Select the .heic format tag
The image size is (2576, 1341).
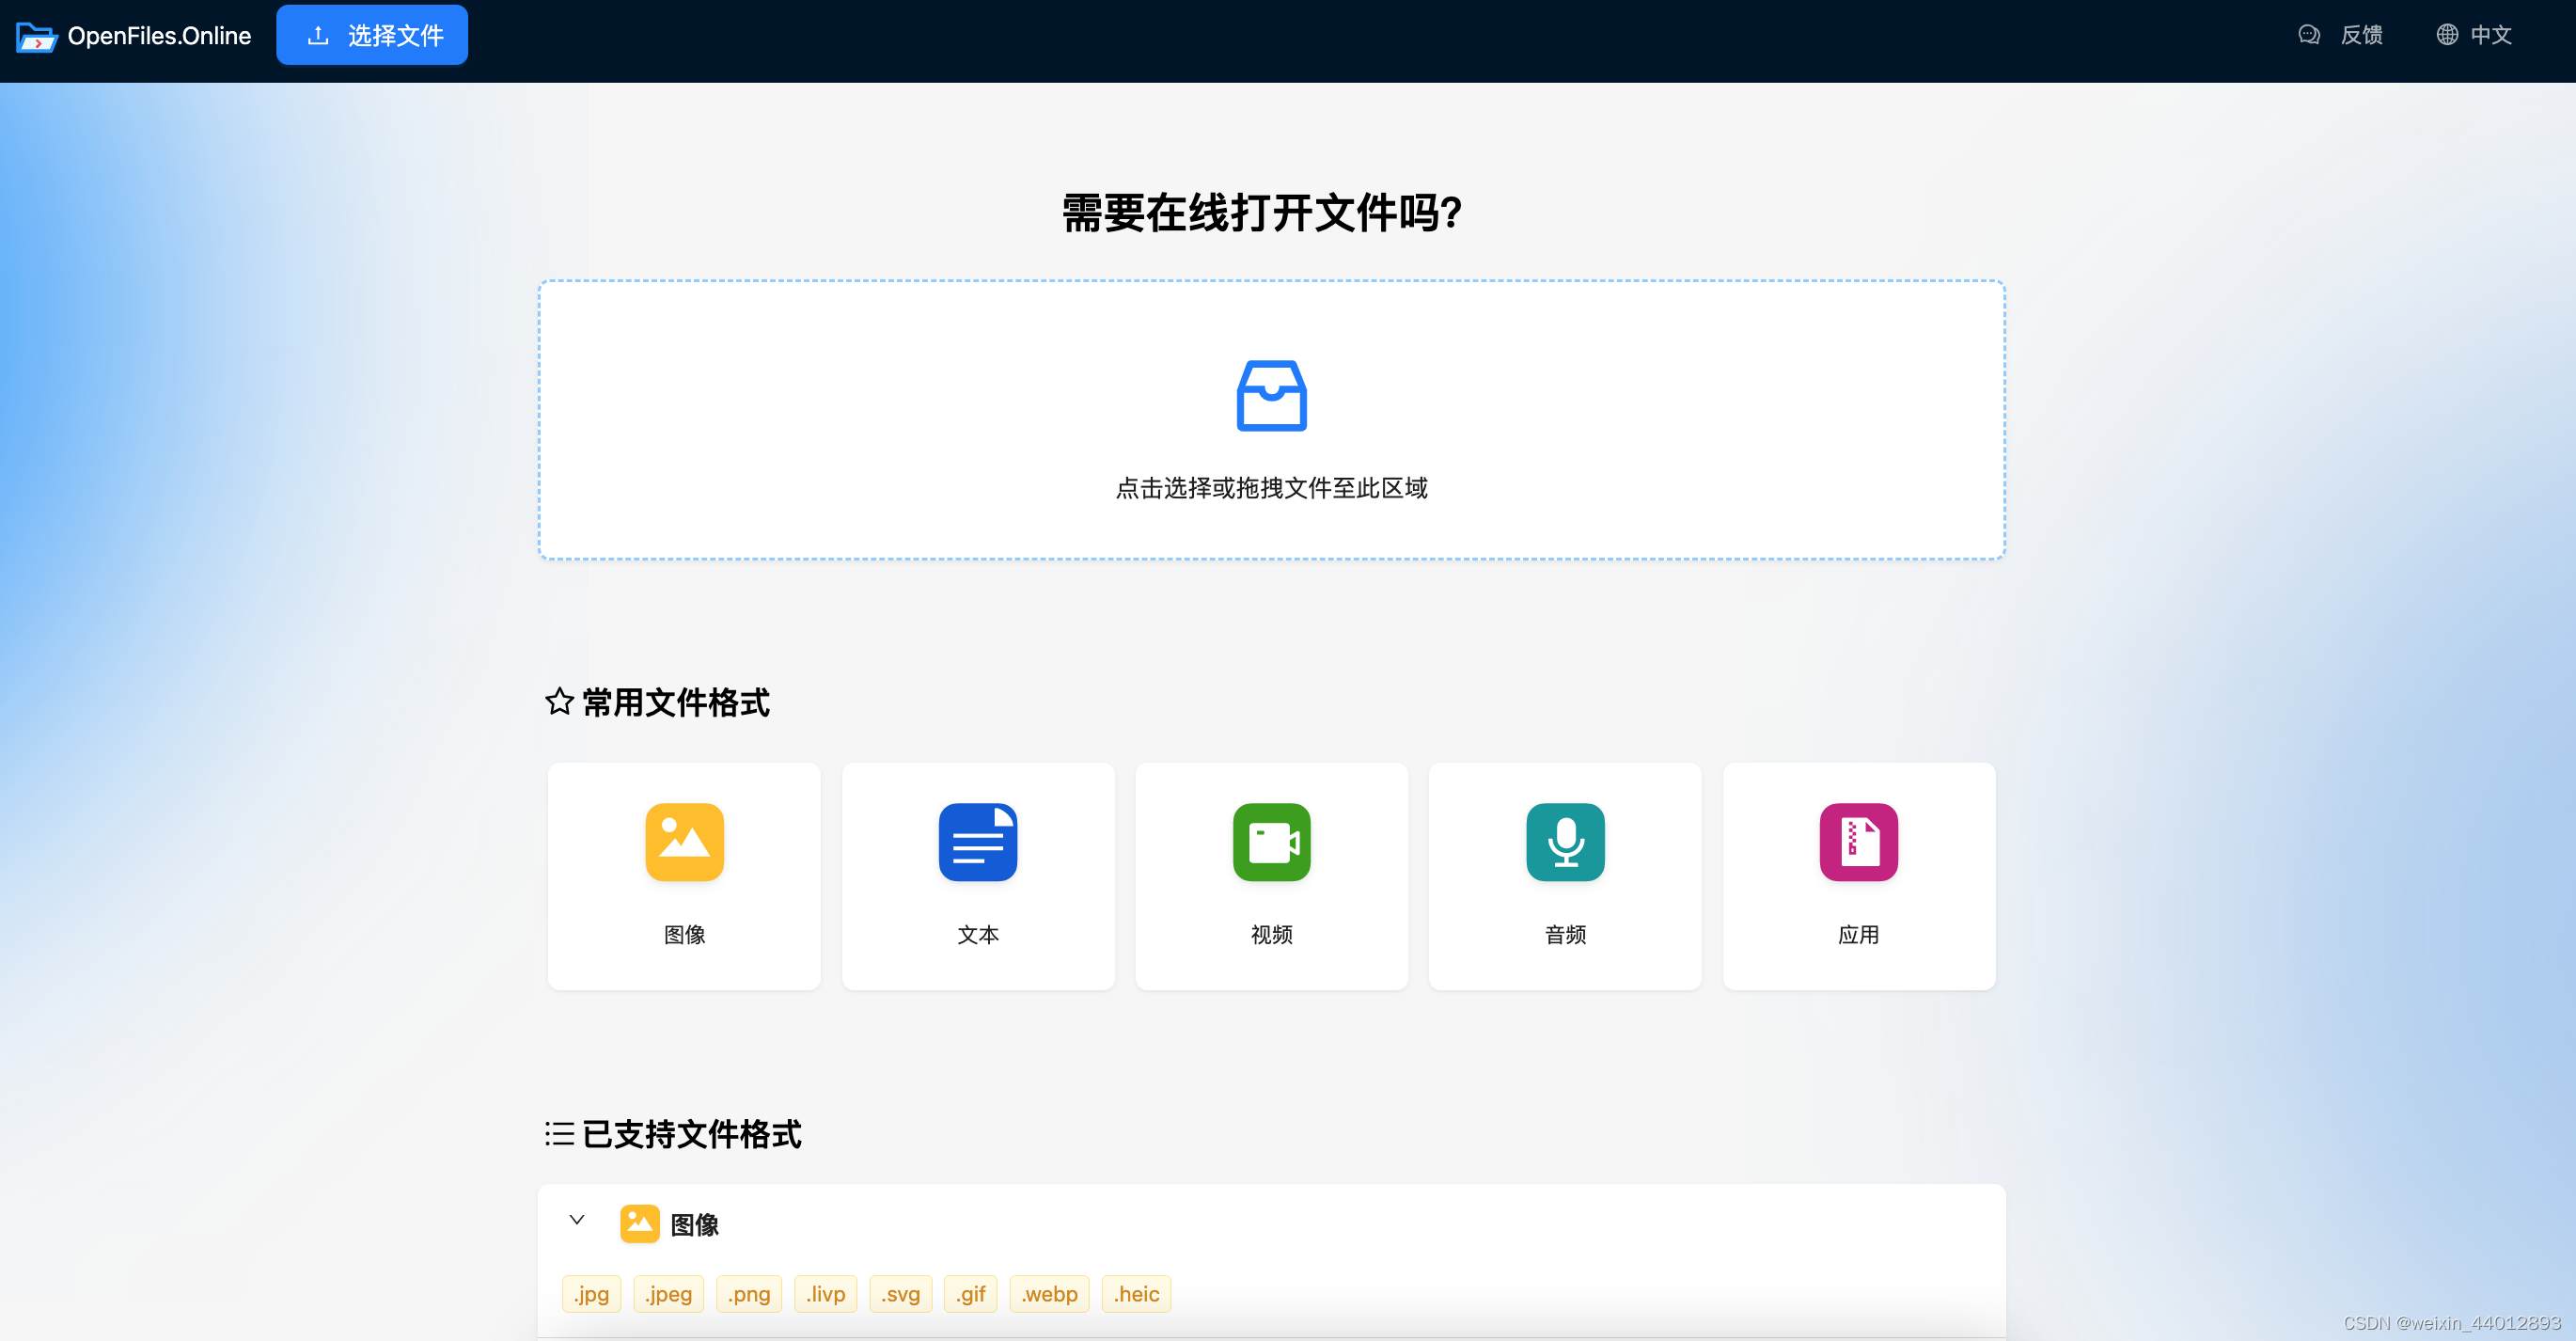1135,1294
